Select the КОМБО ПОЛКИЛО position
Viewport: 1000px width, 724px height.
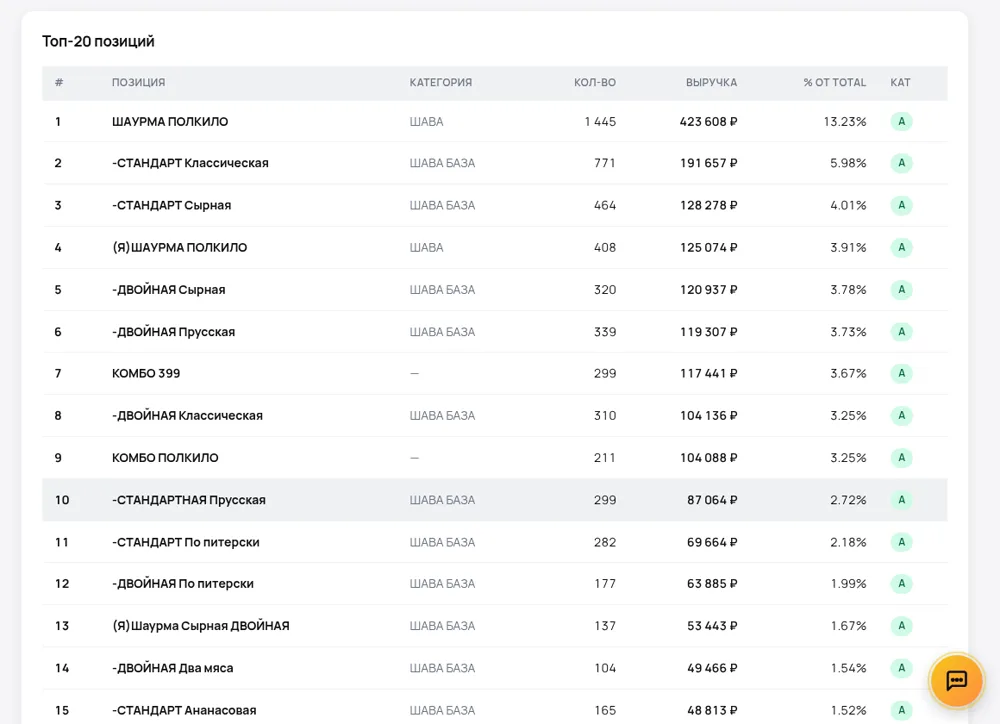pos(165,457)
